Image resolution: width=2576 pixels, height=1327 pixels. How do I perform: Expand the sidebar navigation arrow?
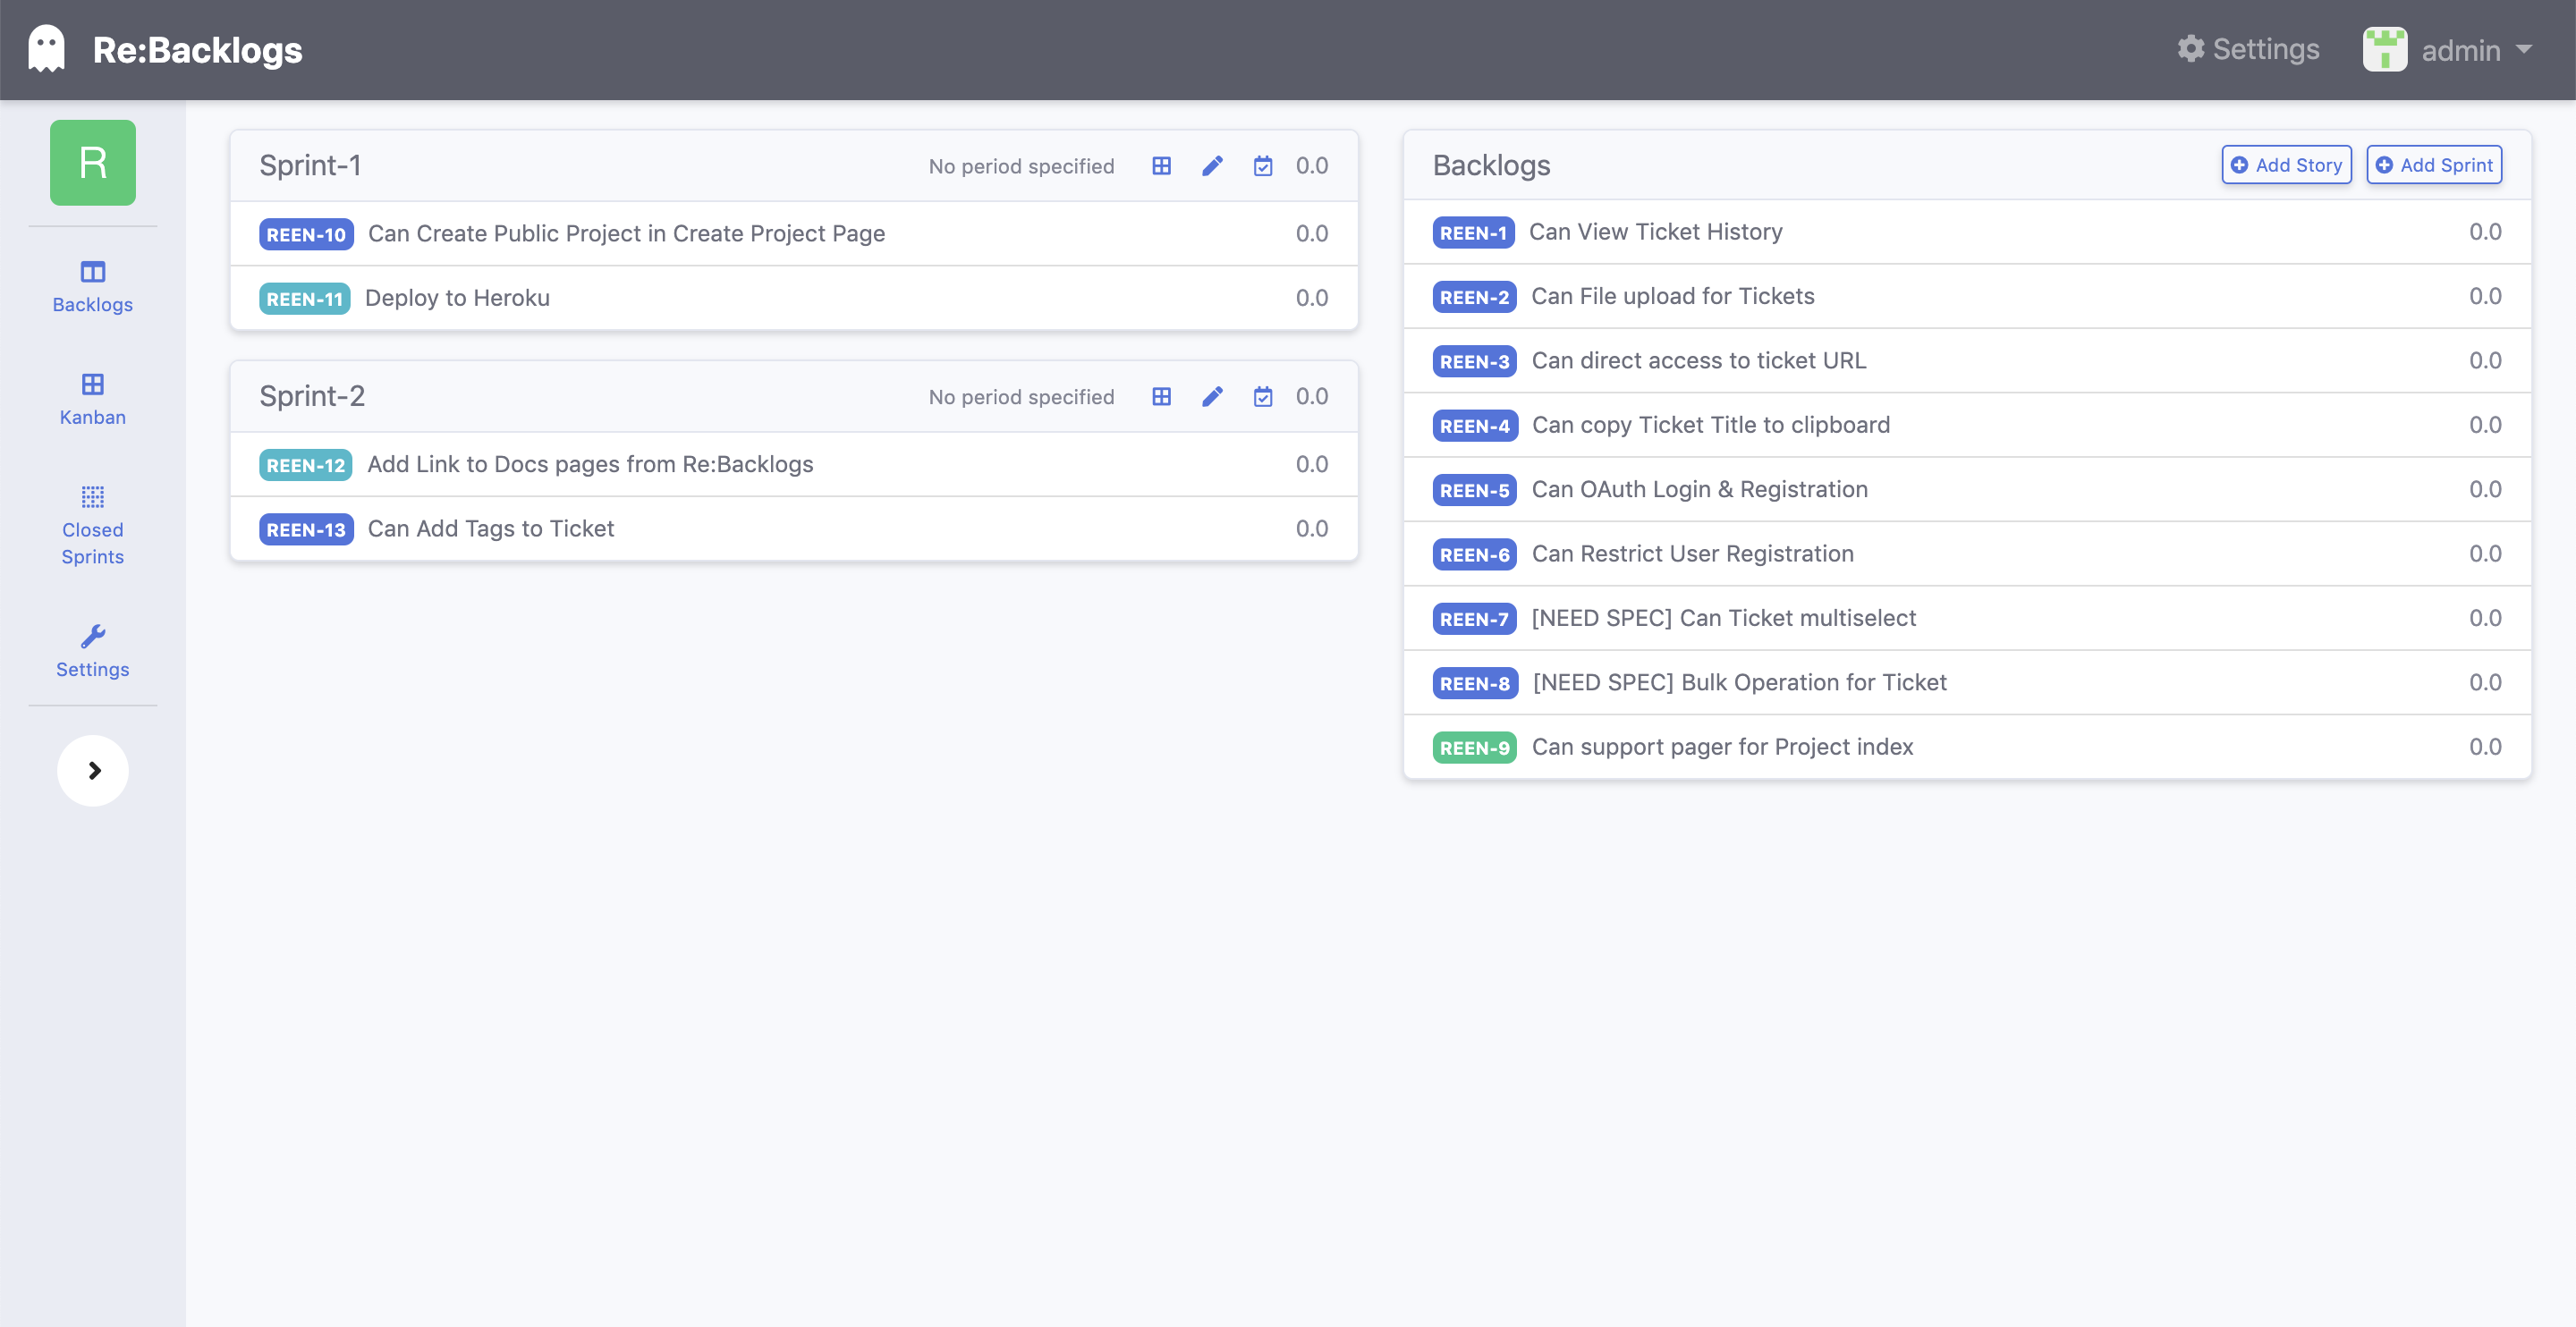93,770
